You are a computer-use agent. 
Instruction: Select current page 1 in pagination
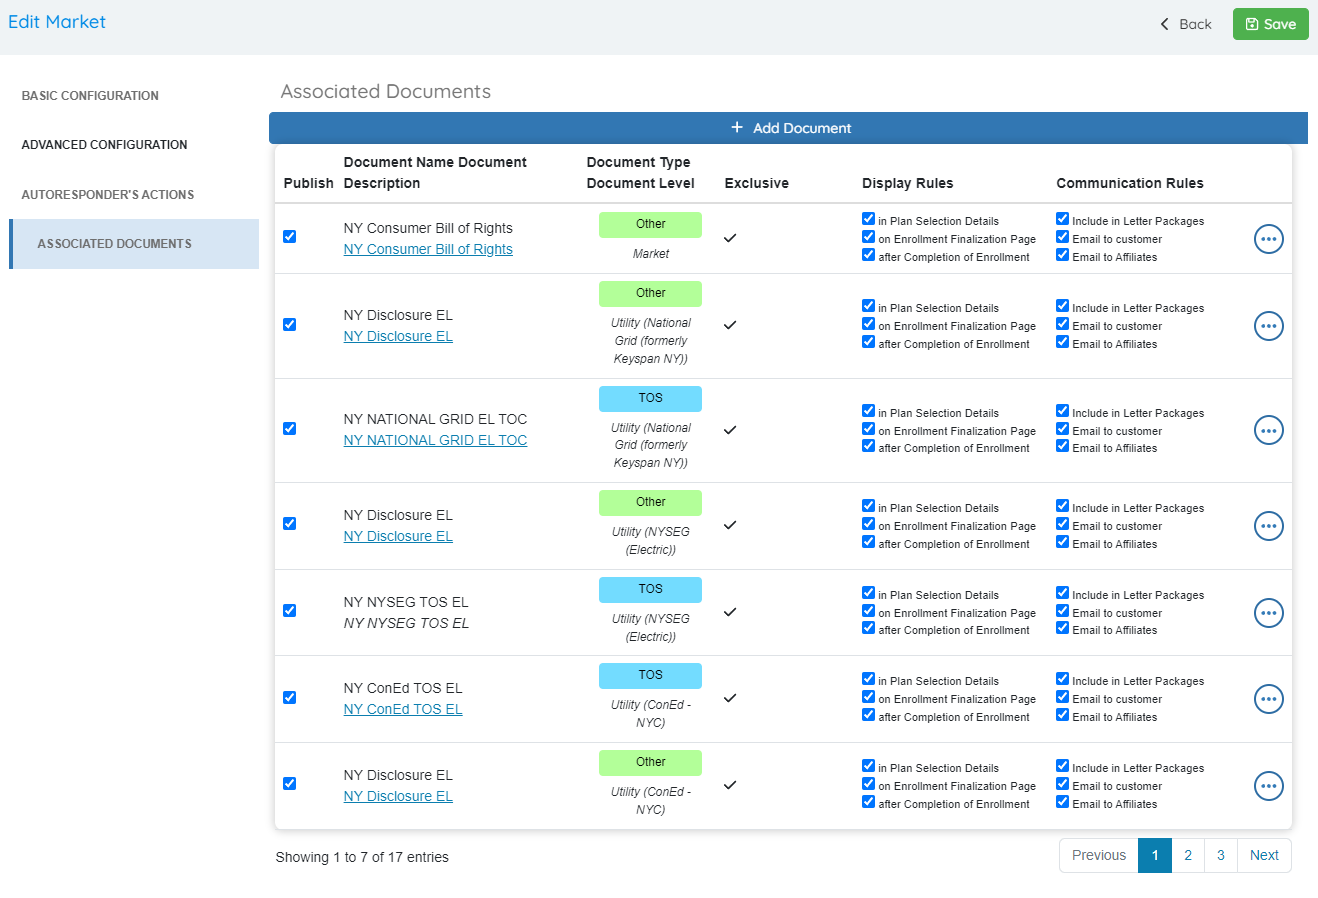click(1155, 855)
